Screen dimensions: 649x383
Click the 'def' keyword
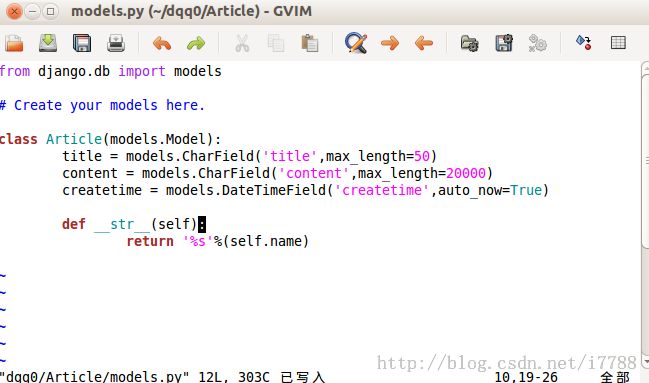(x=74, y=224)
